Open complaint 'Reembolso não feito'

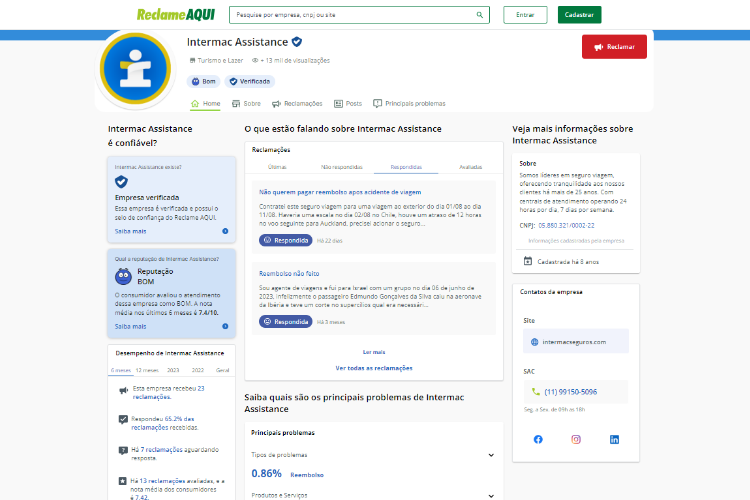point(289,274)
